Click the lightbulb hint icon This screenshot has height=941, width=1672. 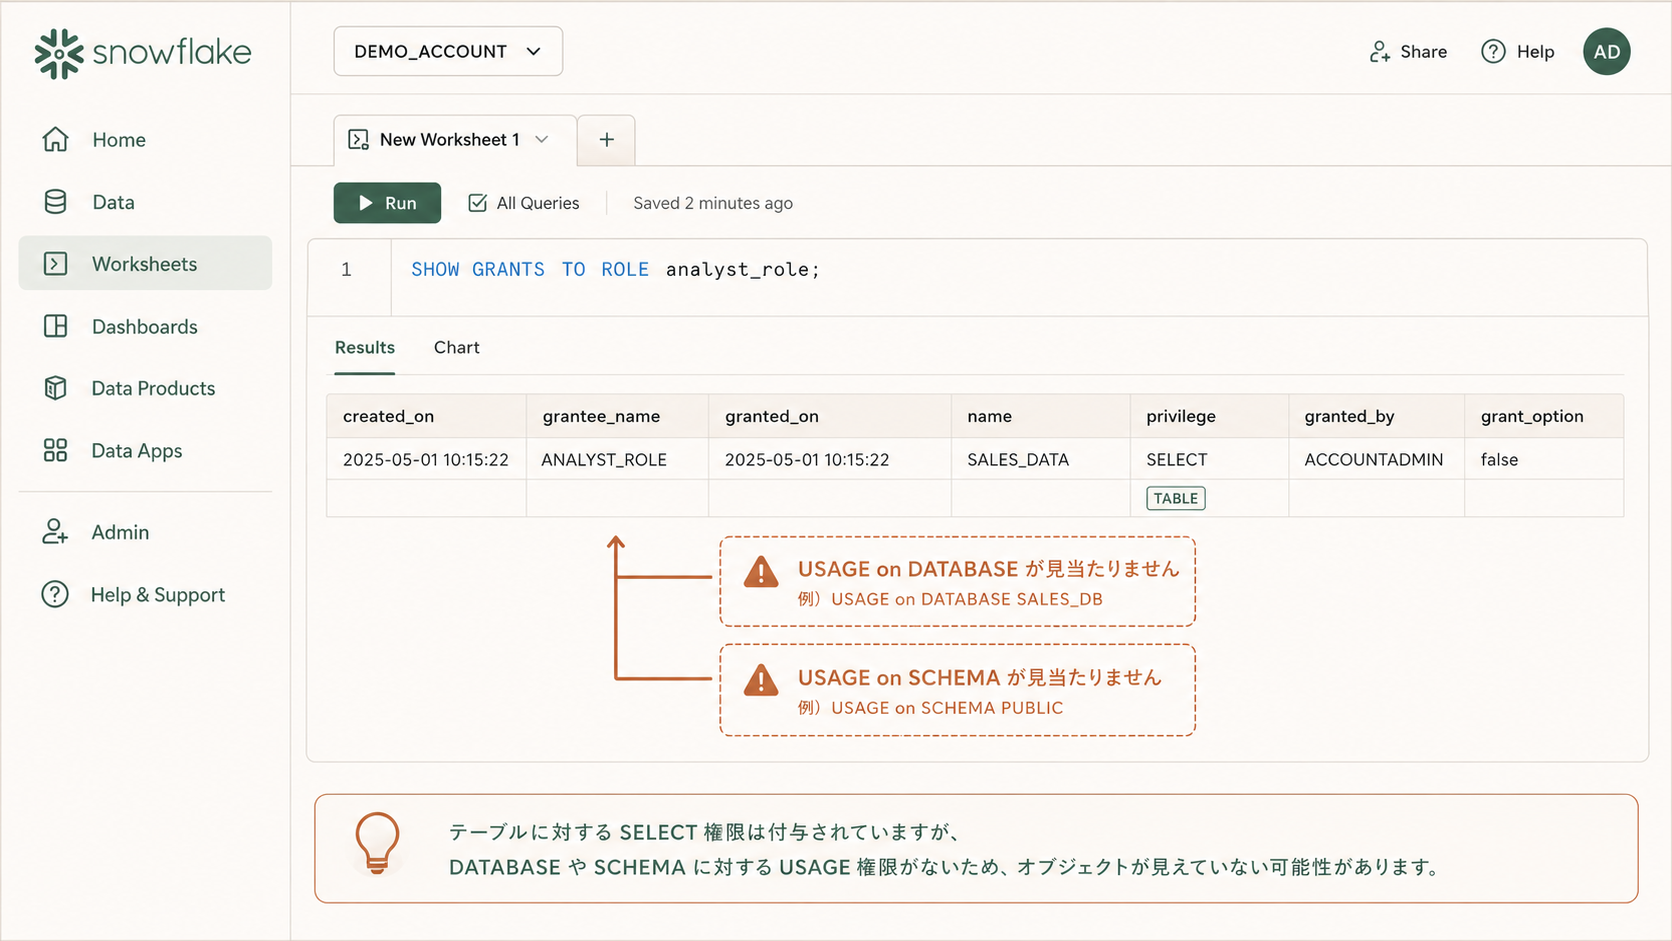coord(377,844)
